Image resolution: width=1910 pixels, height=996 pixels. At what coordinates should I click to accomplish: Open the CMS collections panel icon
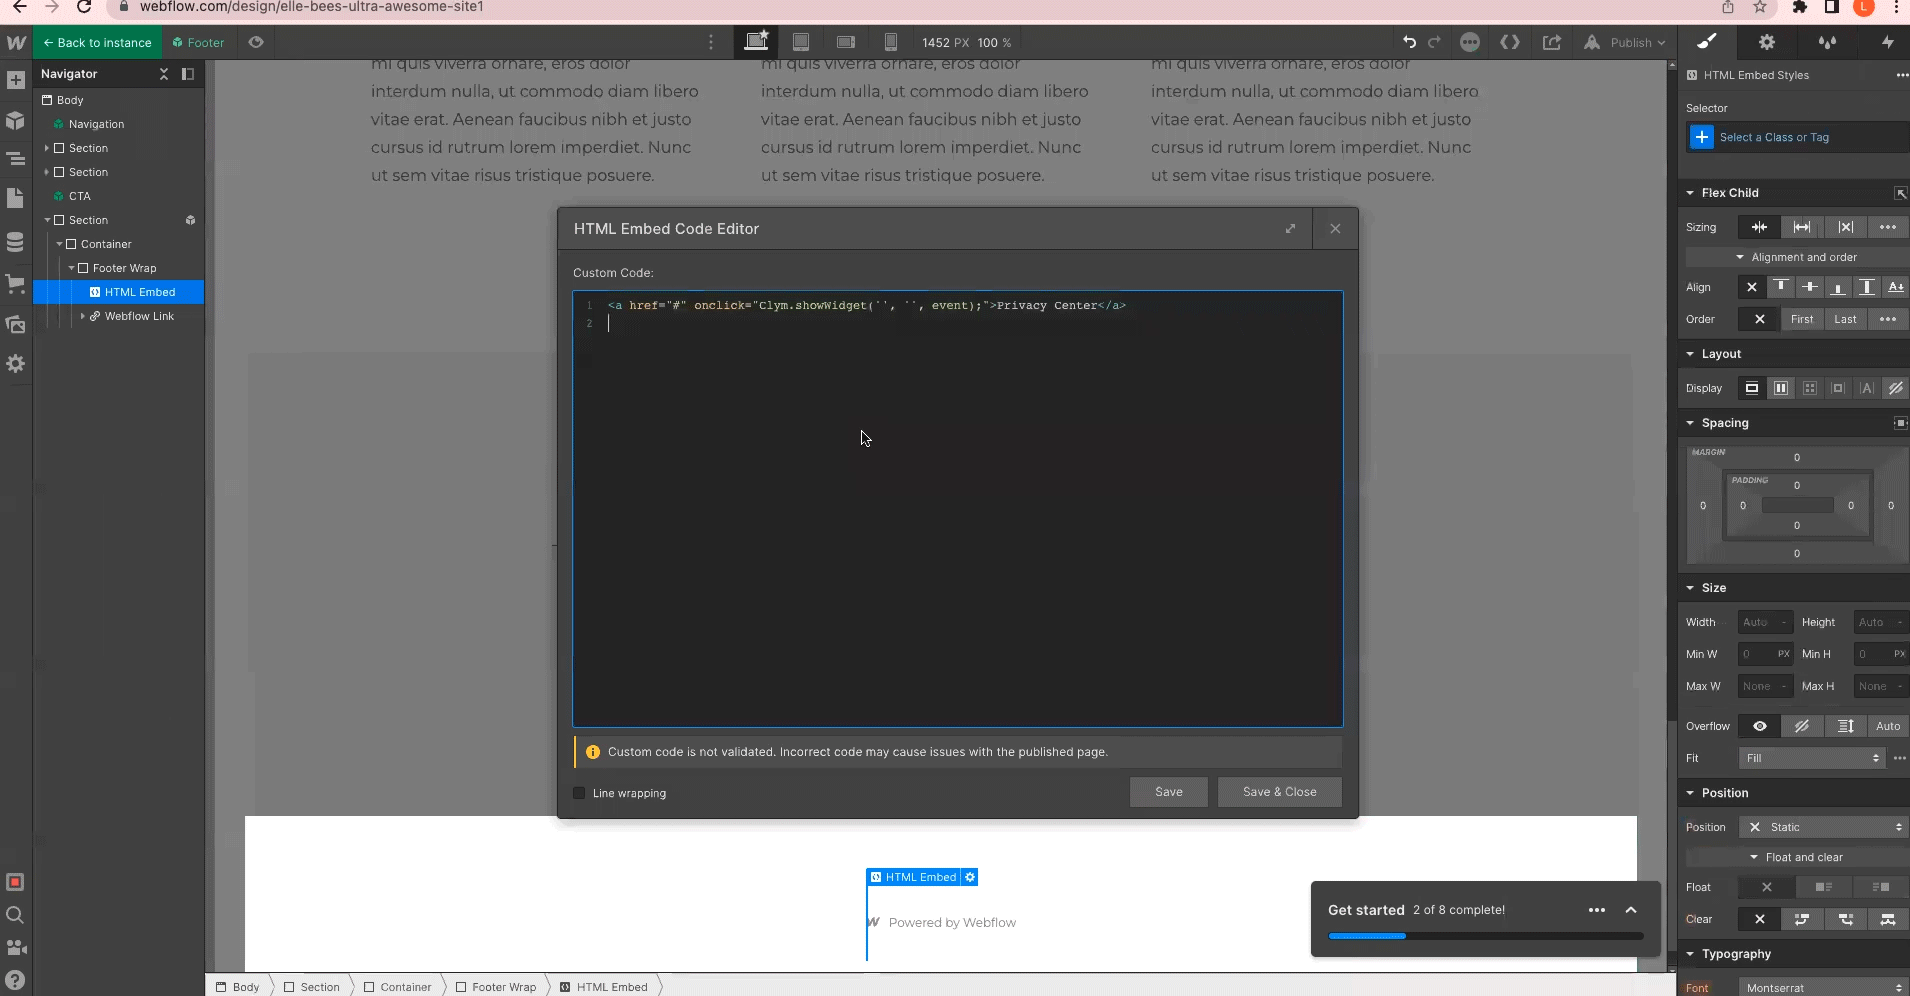(16, 242)
